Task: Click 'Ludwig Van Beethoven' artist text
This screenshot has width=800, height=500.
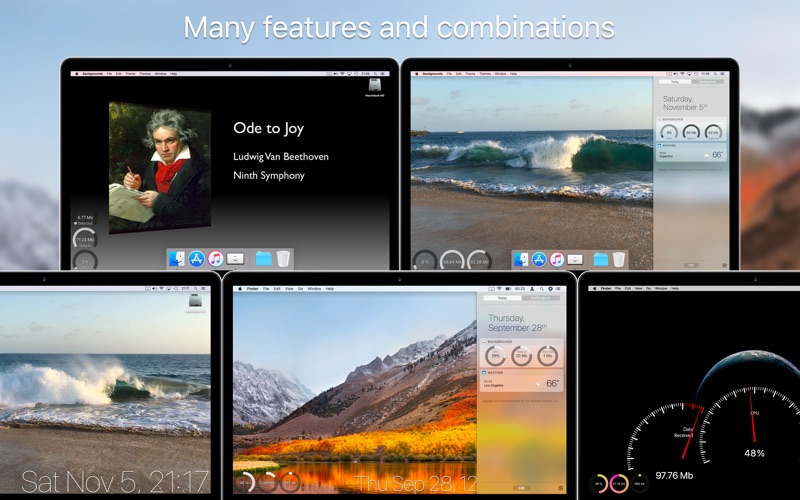Action: [x=281, y=157]
